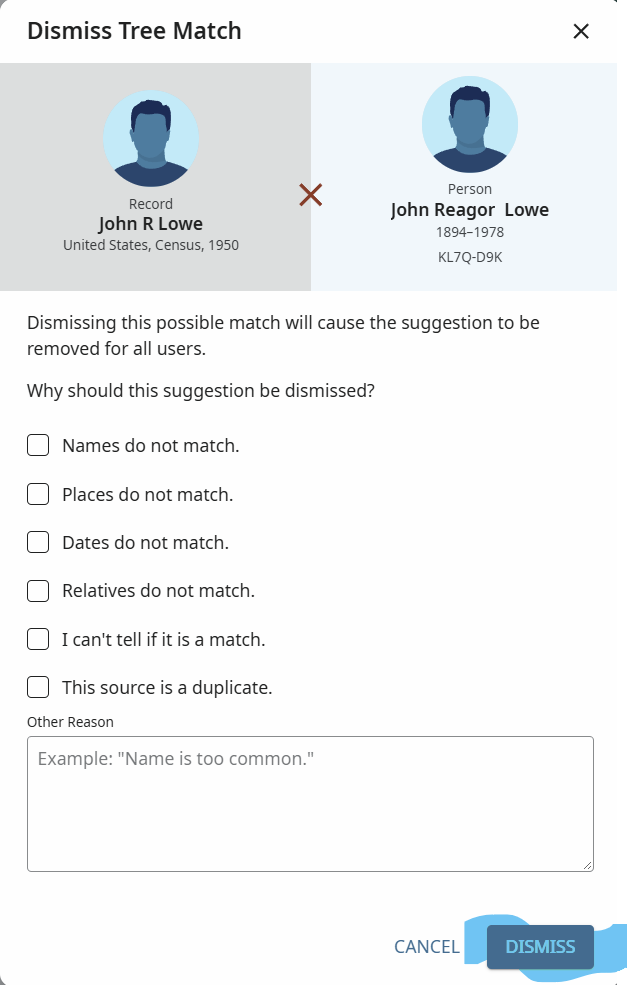Click the text area resize handle corner
The width and height of the screenshot is (627, 985).
pos(587,865)
